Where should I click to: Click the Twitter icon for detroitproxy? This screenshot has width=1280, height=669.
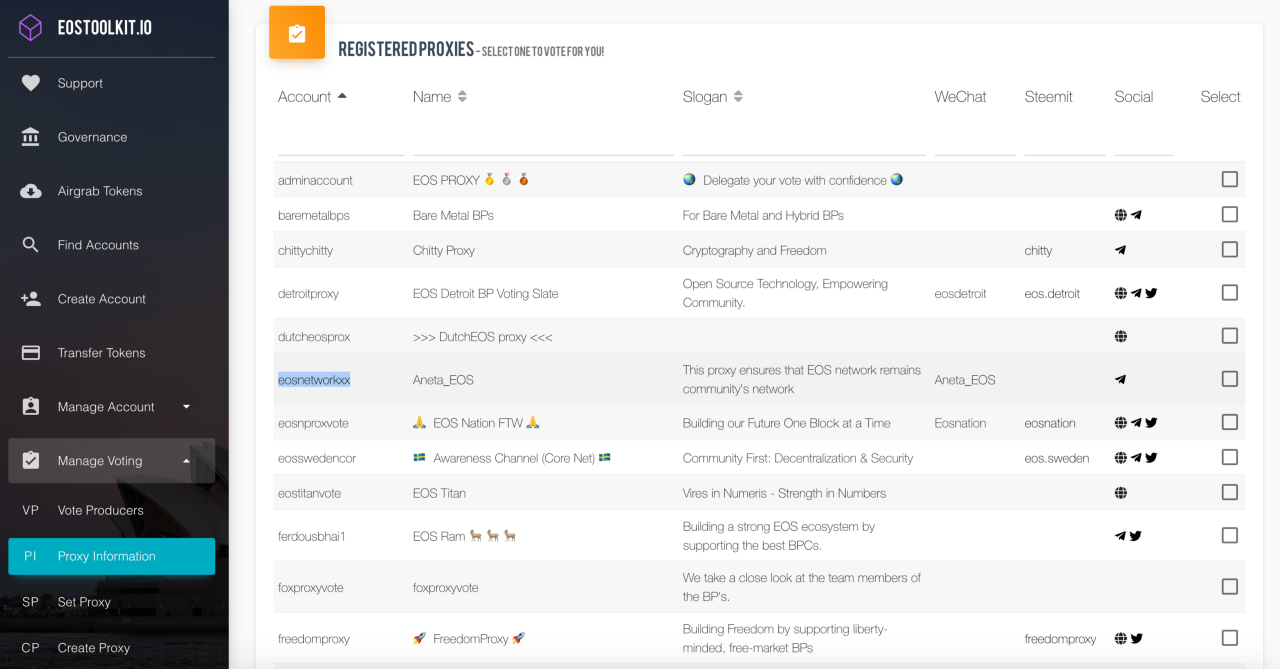[1151, 294]
